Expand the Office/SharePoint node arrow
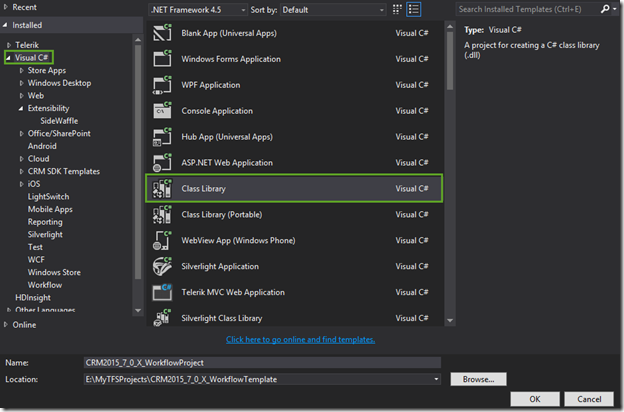 [21, 134]
